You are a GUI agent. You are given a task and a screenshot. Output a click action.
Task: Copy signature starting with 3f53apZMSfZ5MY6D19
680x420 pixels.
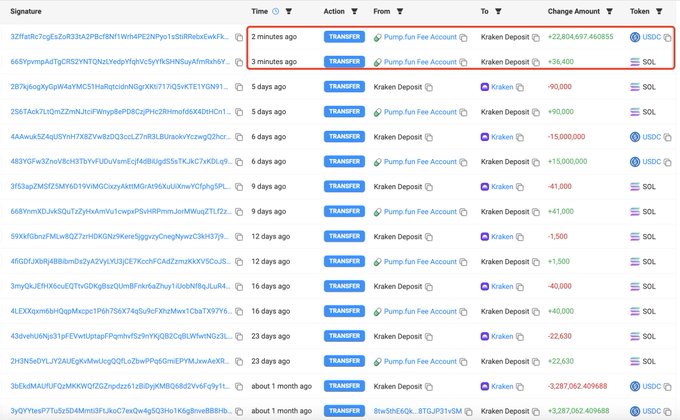click(239, 187)
